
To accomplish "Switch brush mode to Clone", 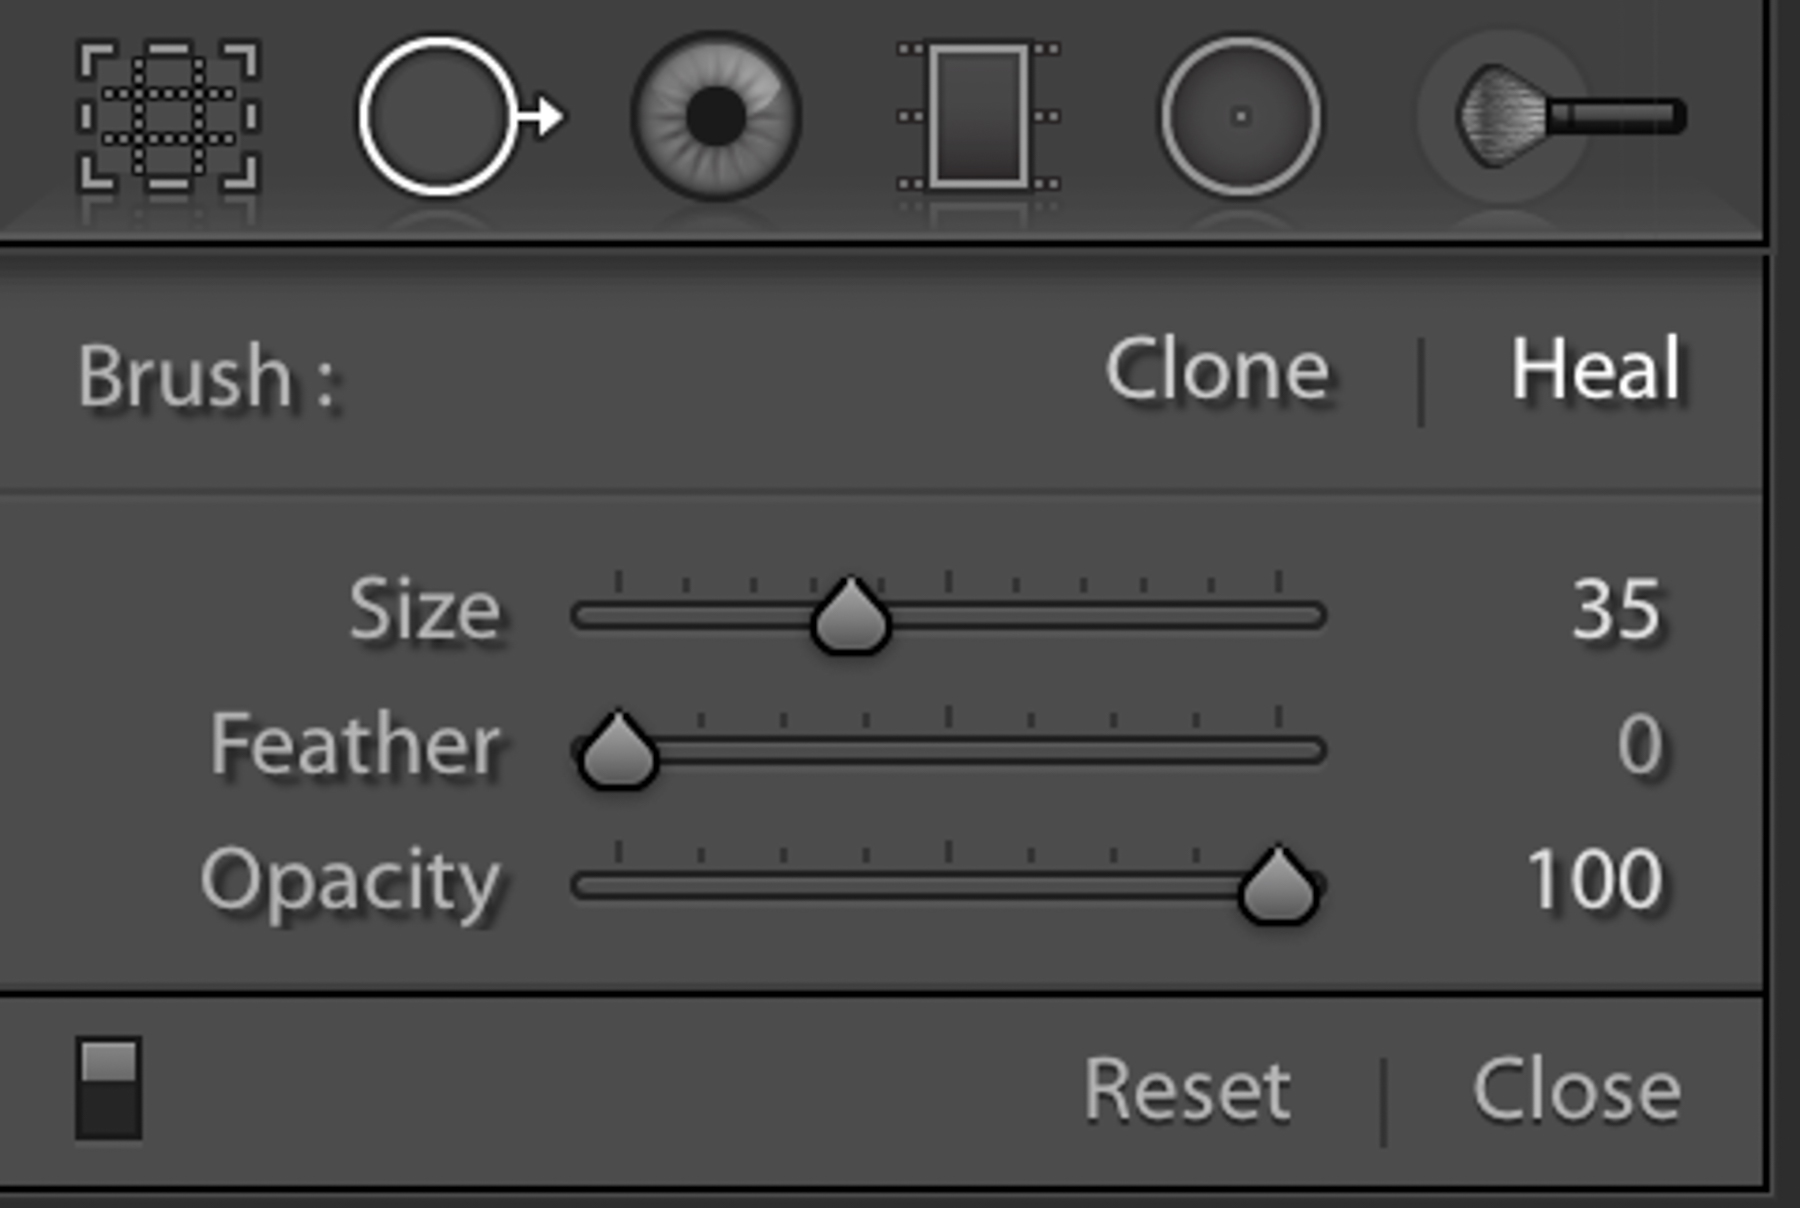I will click(1217, 371).
